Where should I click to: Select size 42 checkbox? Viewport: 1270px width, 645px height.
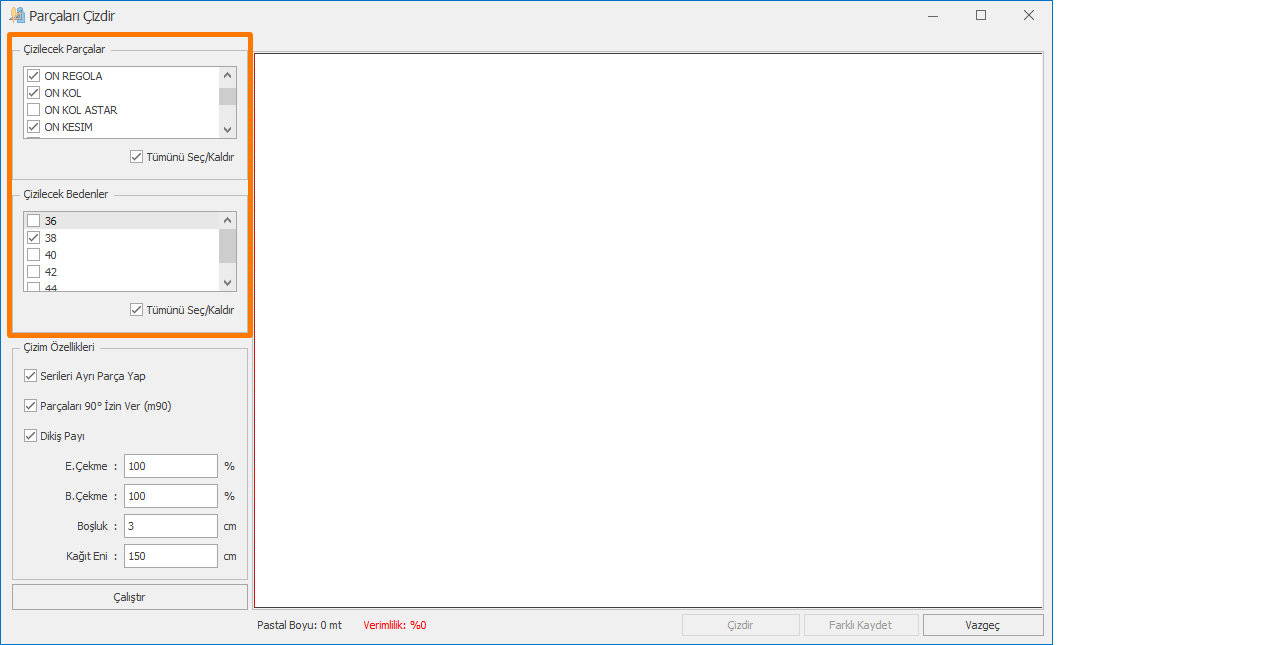(33, 272)
